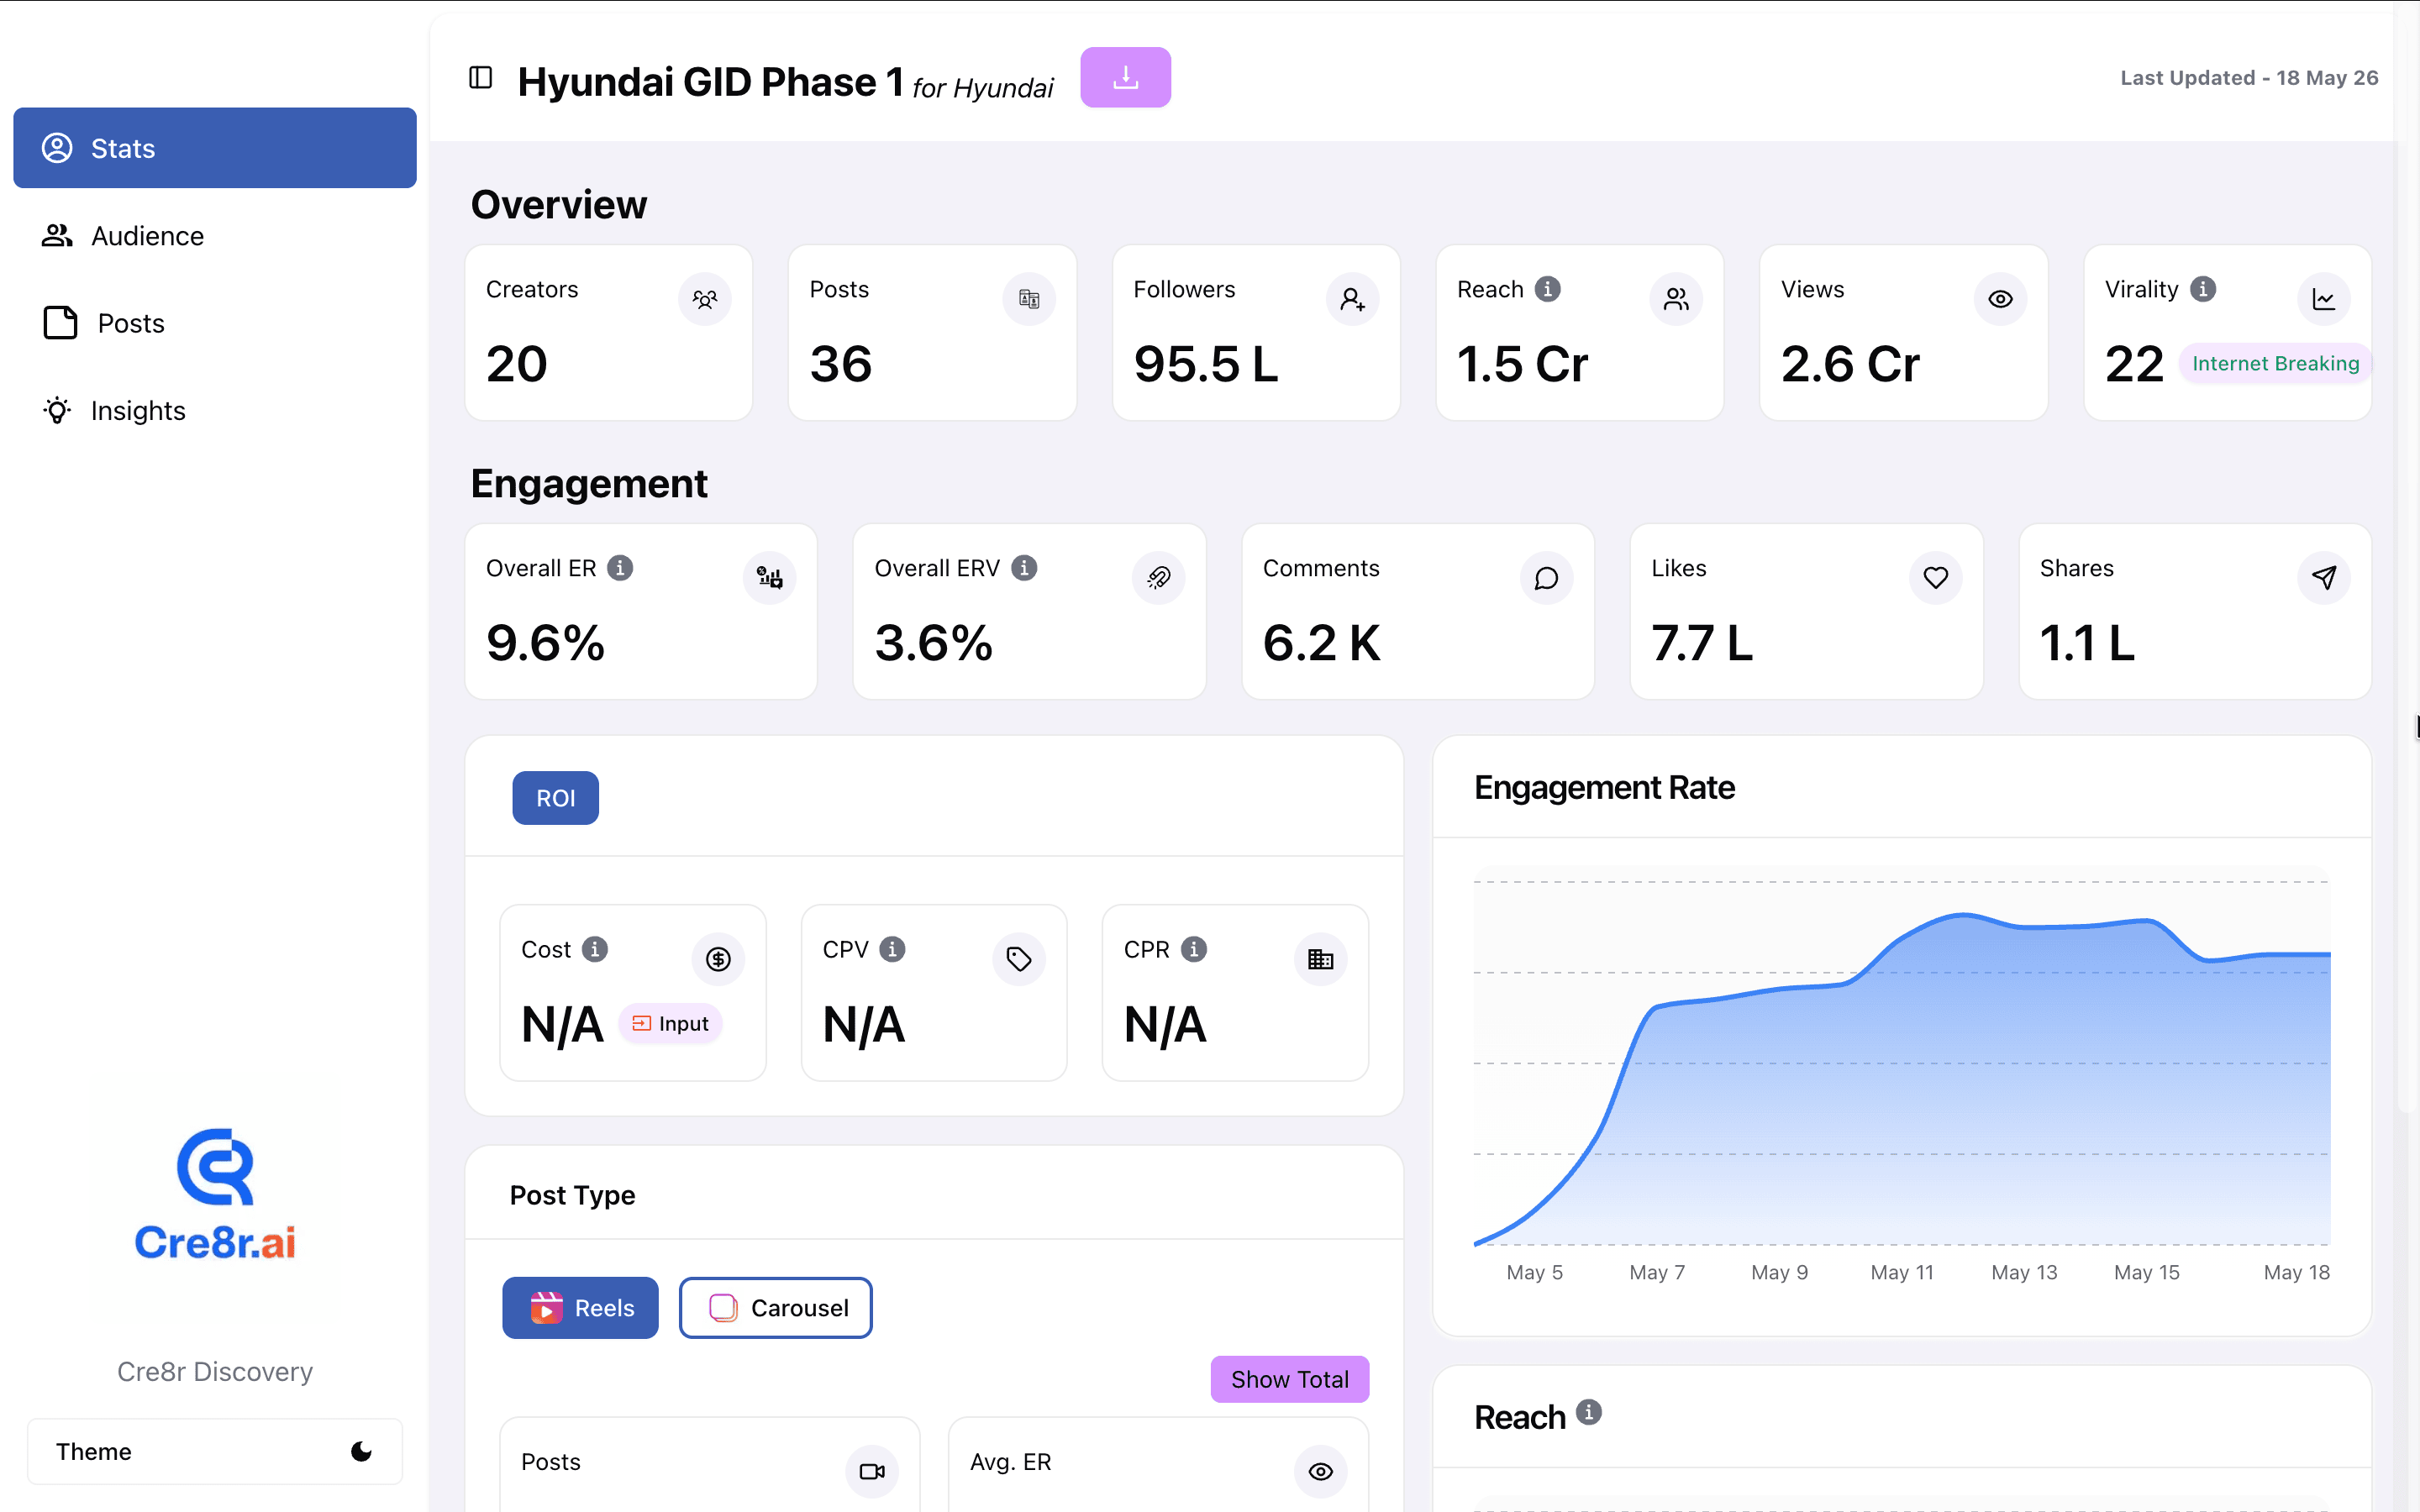Click the Comments speech bubble icon
This screenshot has width=2420, height=1512.
click(x=1546, y=577)
